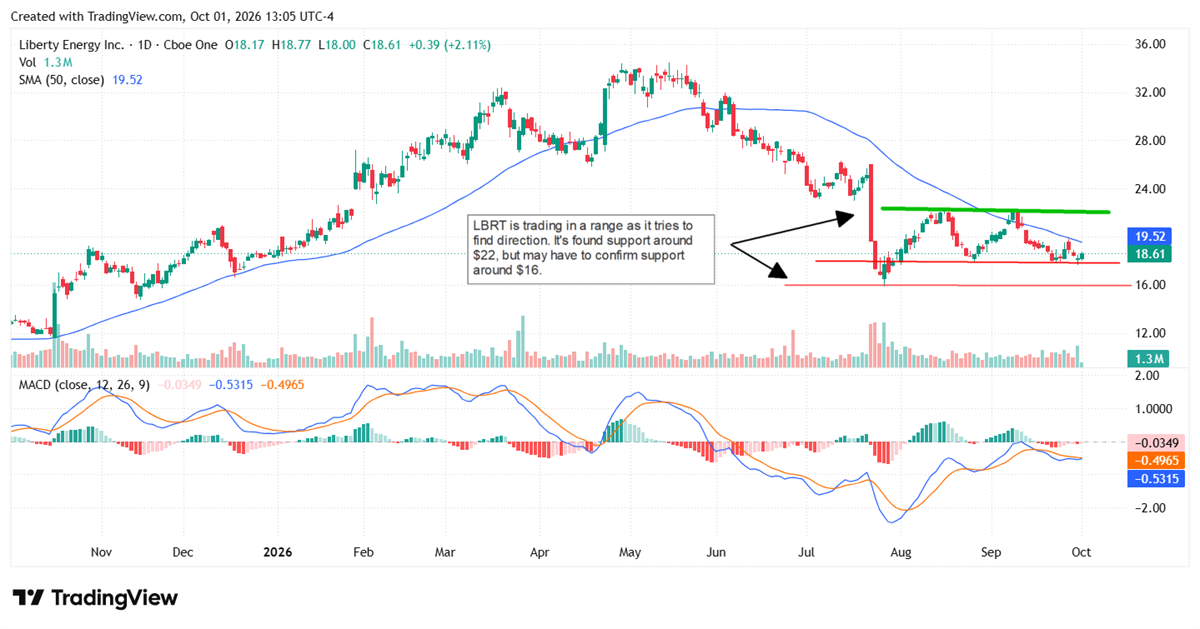Click the blue 19.52 SMA price tag
The width and height of the screenshot is (1200, 629).
coord(1148,237)
